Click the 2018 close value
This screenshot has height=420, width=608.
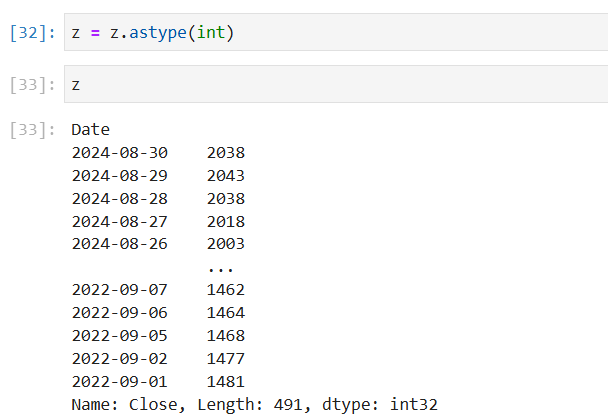(x=226, y=221)
